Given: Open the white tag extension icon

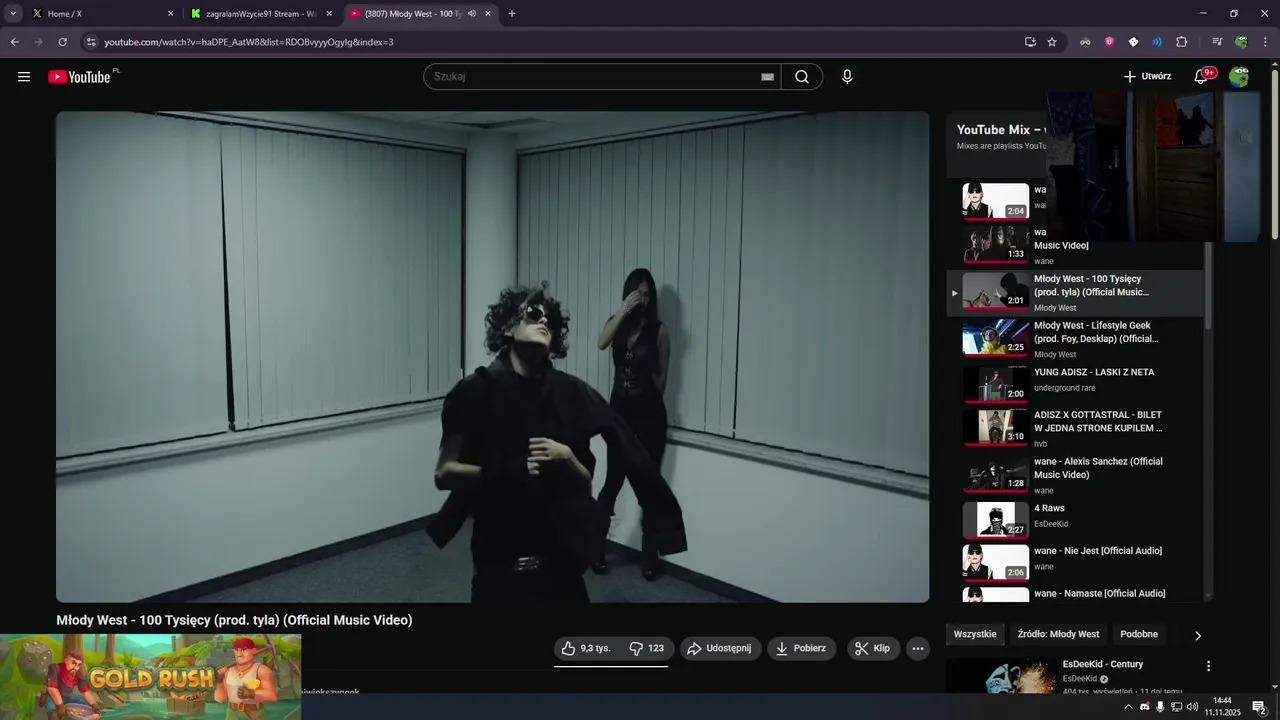Looking at the screenshot, I should (1133, 42).
